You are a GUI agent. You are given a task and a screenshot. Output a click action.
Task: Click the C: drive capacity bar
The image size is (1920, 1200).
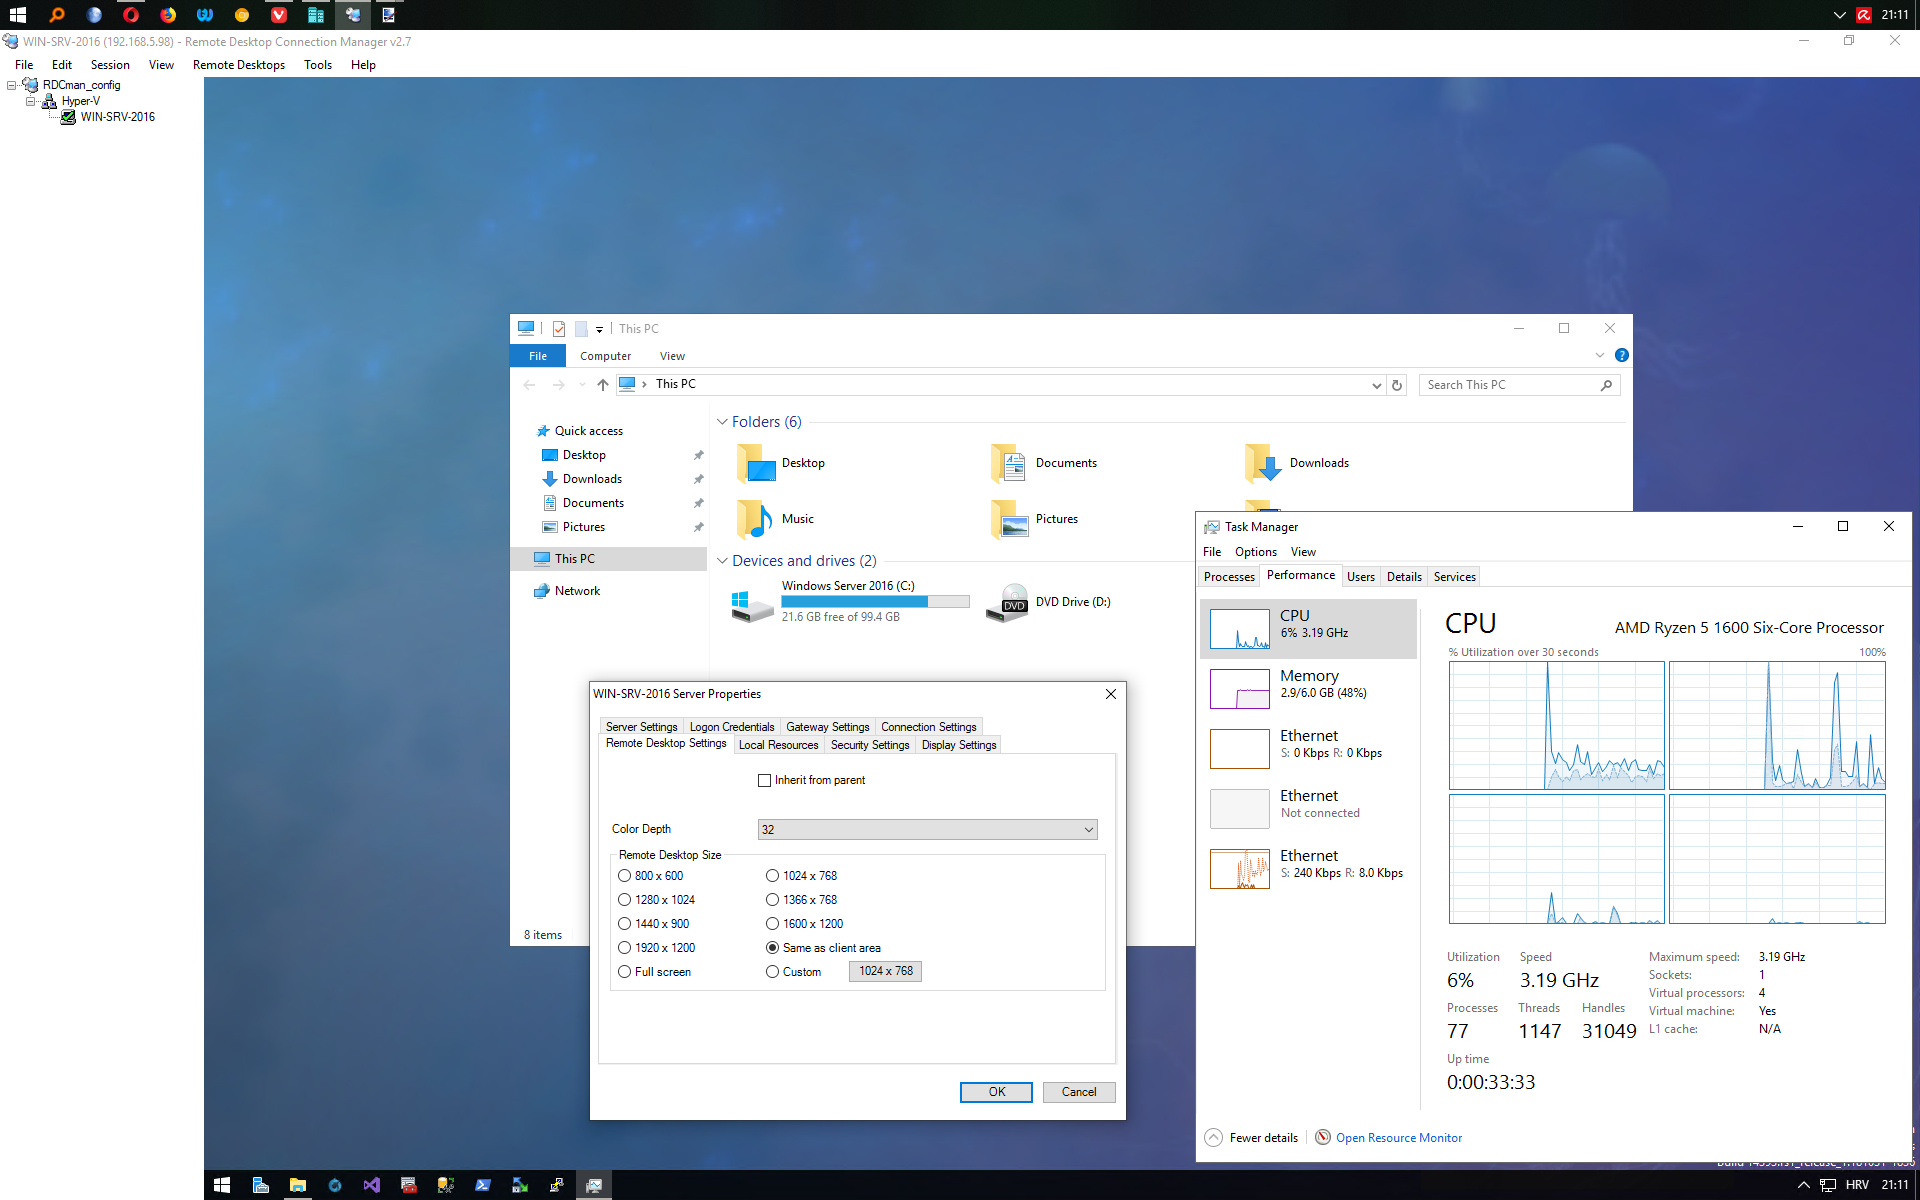point(875,601)
